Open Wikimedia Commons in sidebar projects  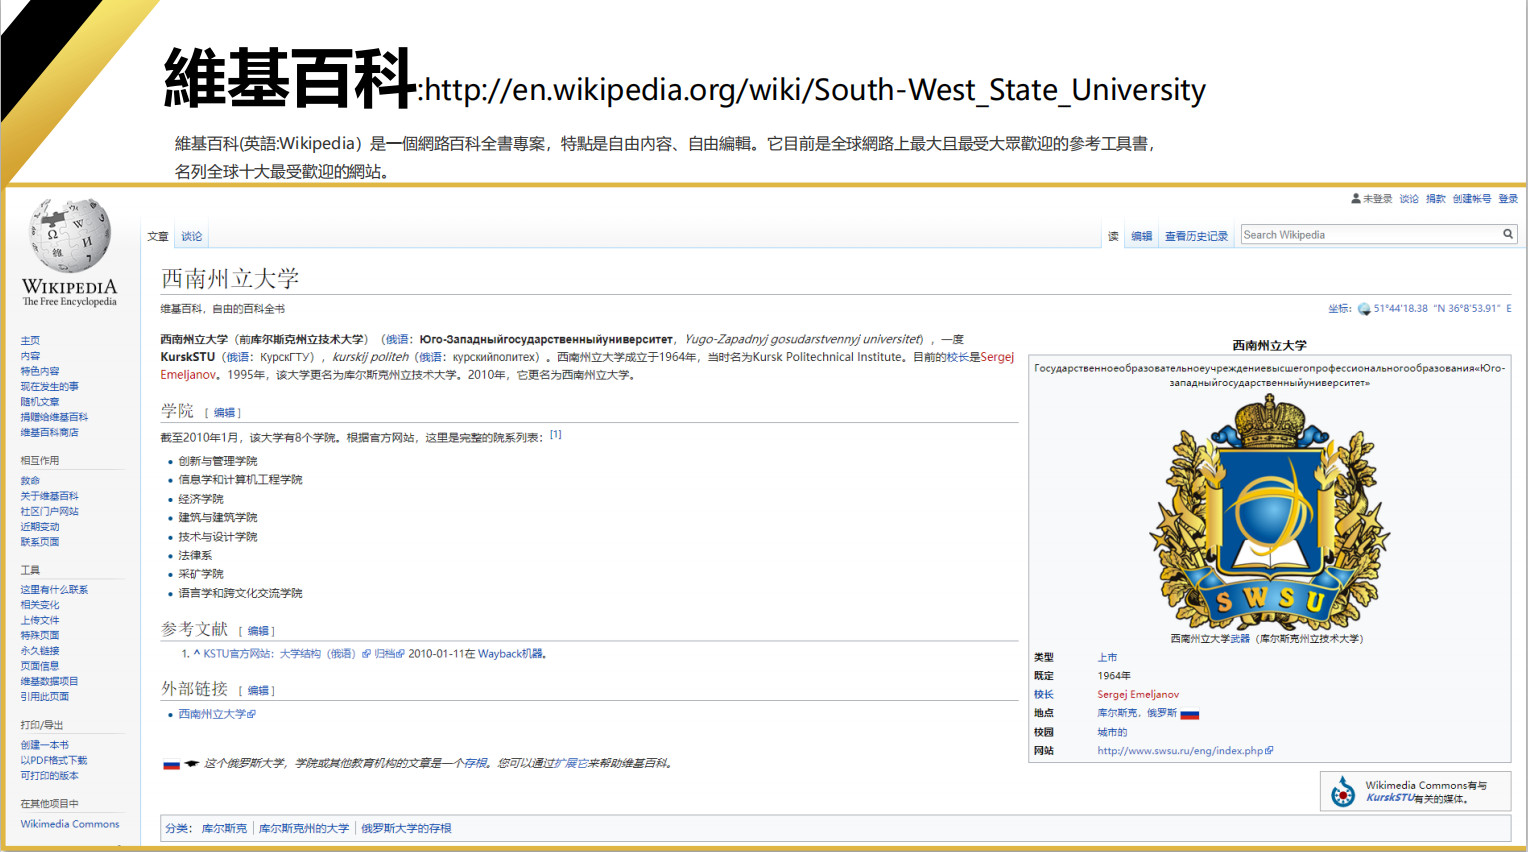pyautogui.click(x=70, y=824)
